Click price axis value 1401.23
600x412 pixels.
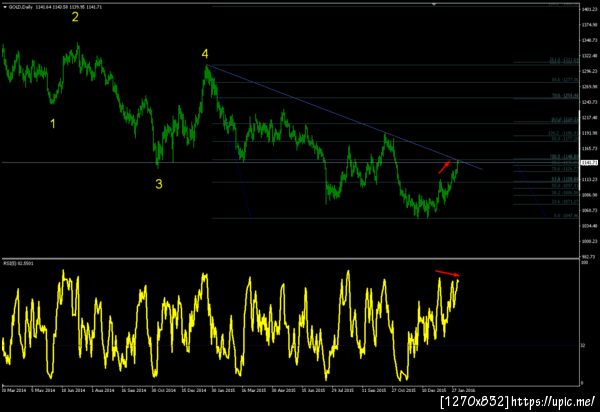coord(589,9)
